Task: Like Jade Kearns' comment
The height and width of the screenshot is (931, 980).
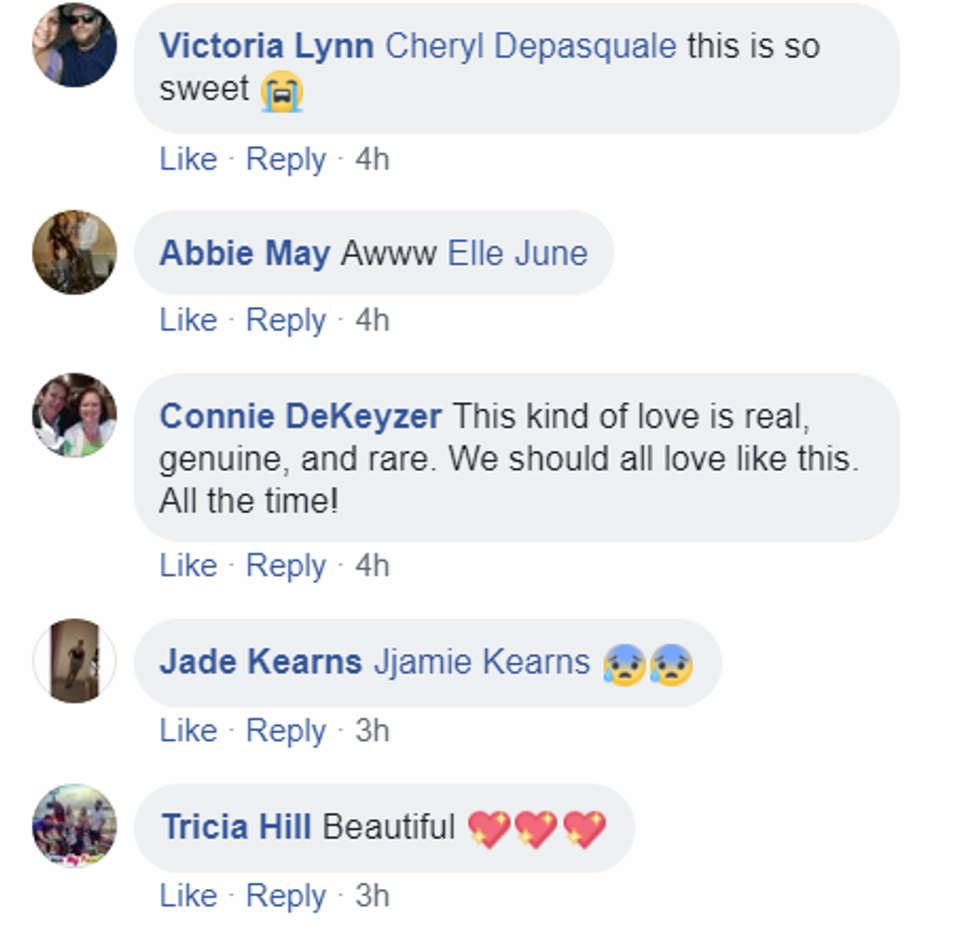Action: (x=188, y=731)
